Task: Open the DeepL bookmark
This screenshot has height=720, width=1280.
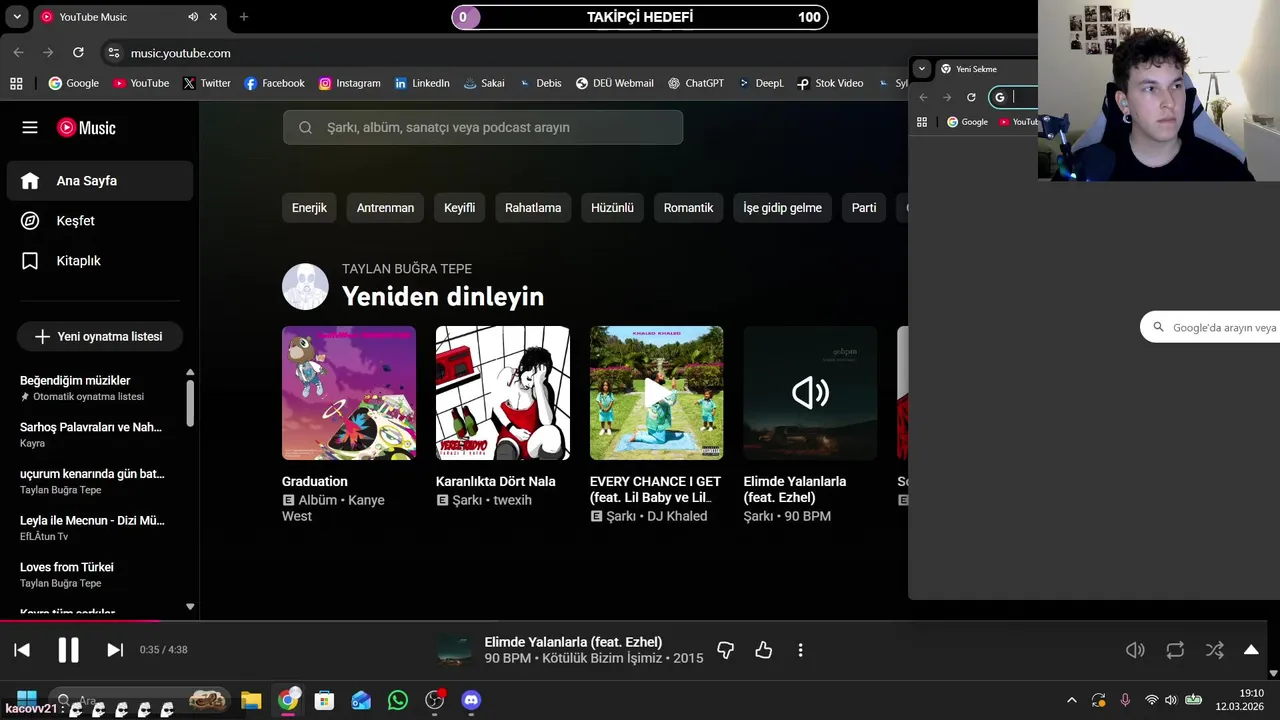Action: [761, 83]
